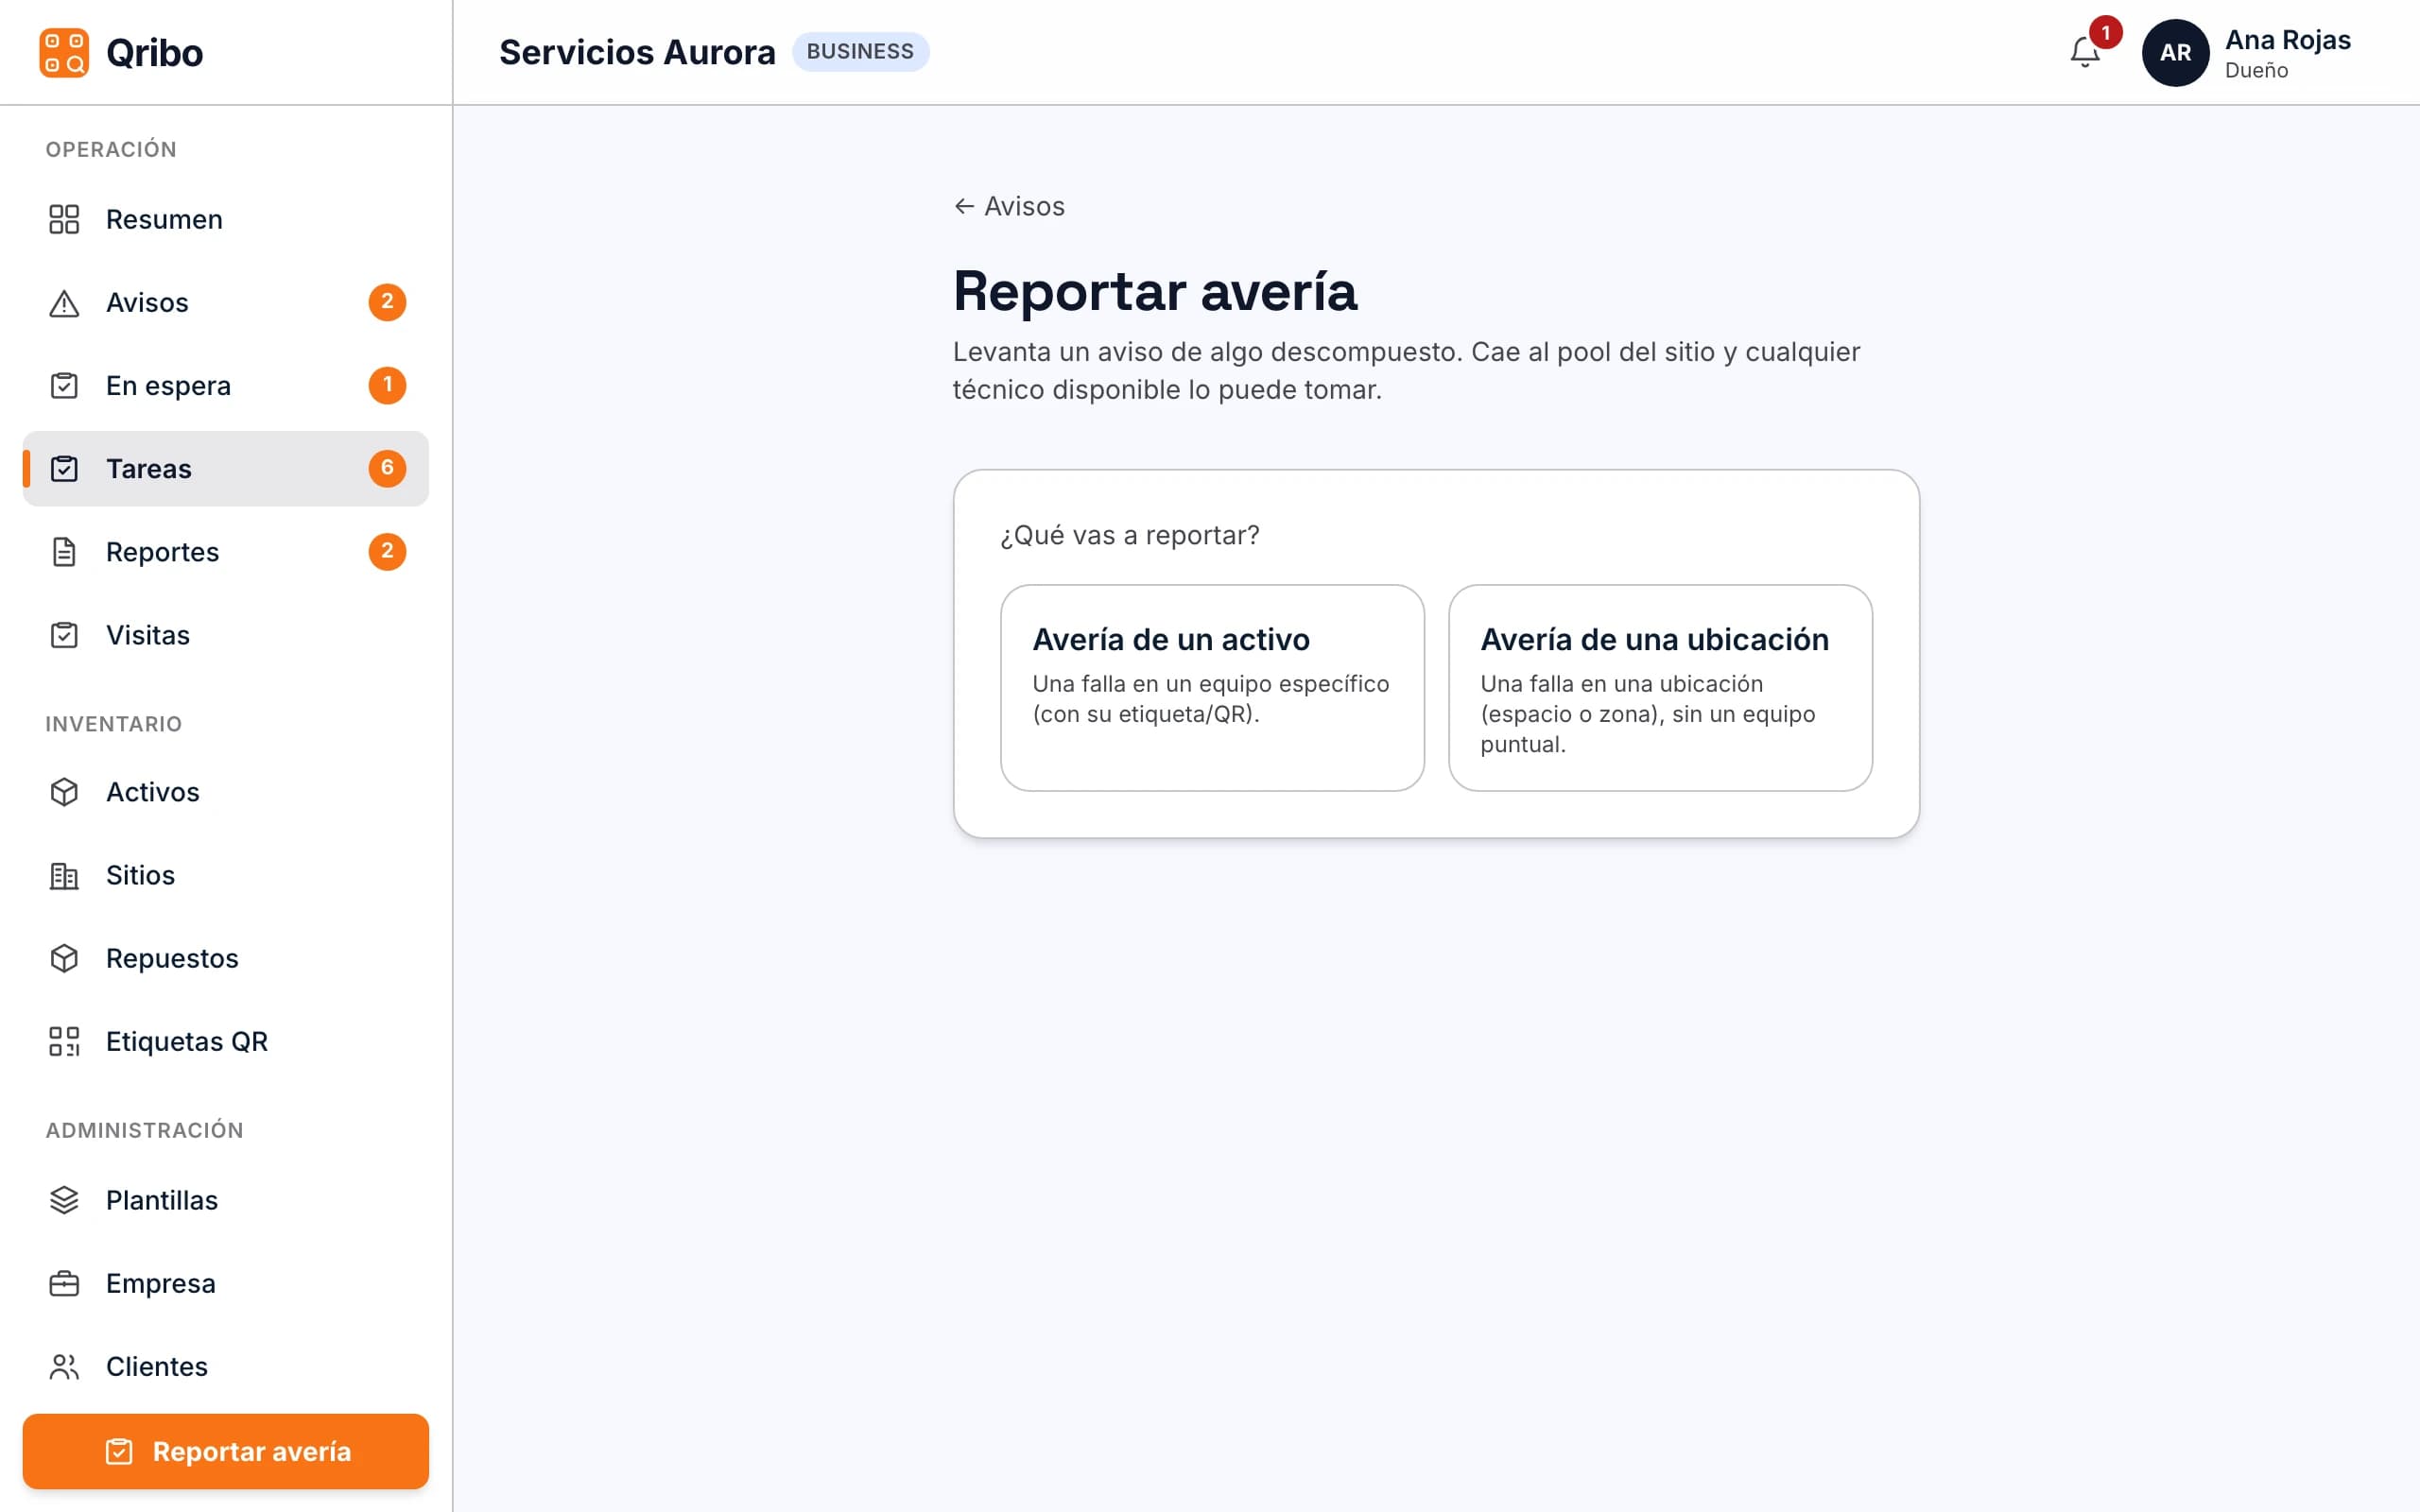Click the ADMINISTRACIÓN section header

pos(145,1130)
